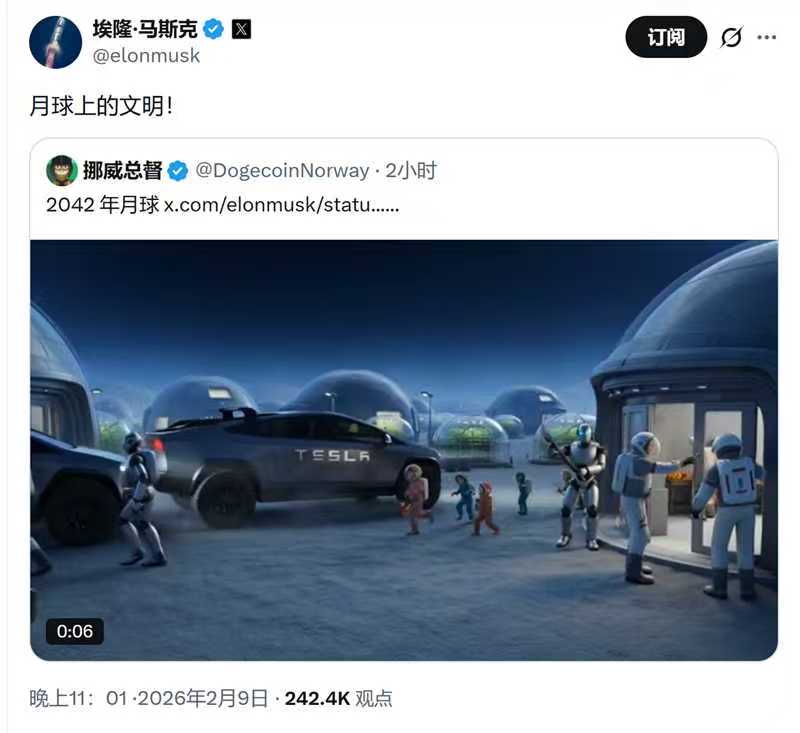Image resolution: width=800 pixels, height=733 pixels.
Task: Click the 埃隆·马斯克 display name
Action: 145,29
